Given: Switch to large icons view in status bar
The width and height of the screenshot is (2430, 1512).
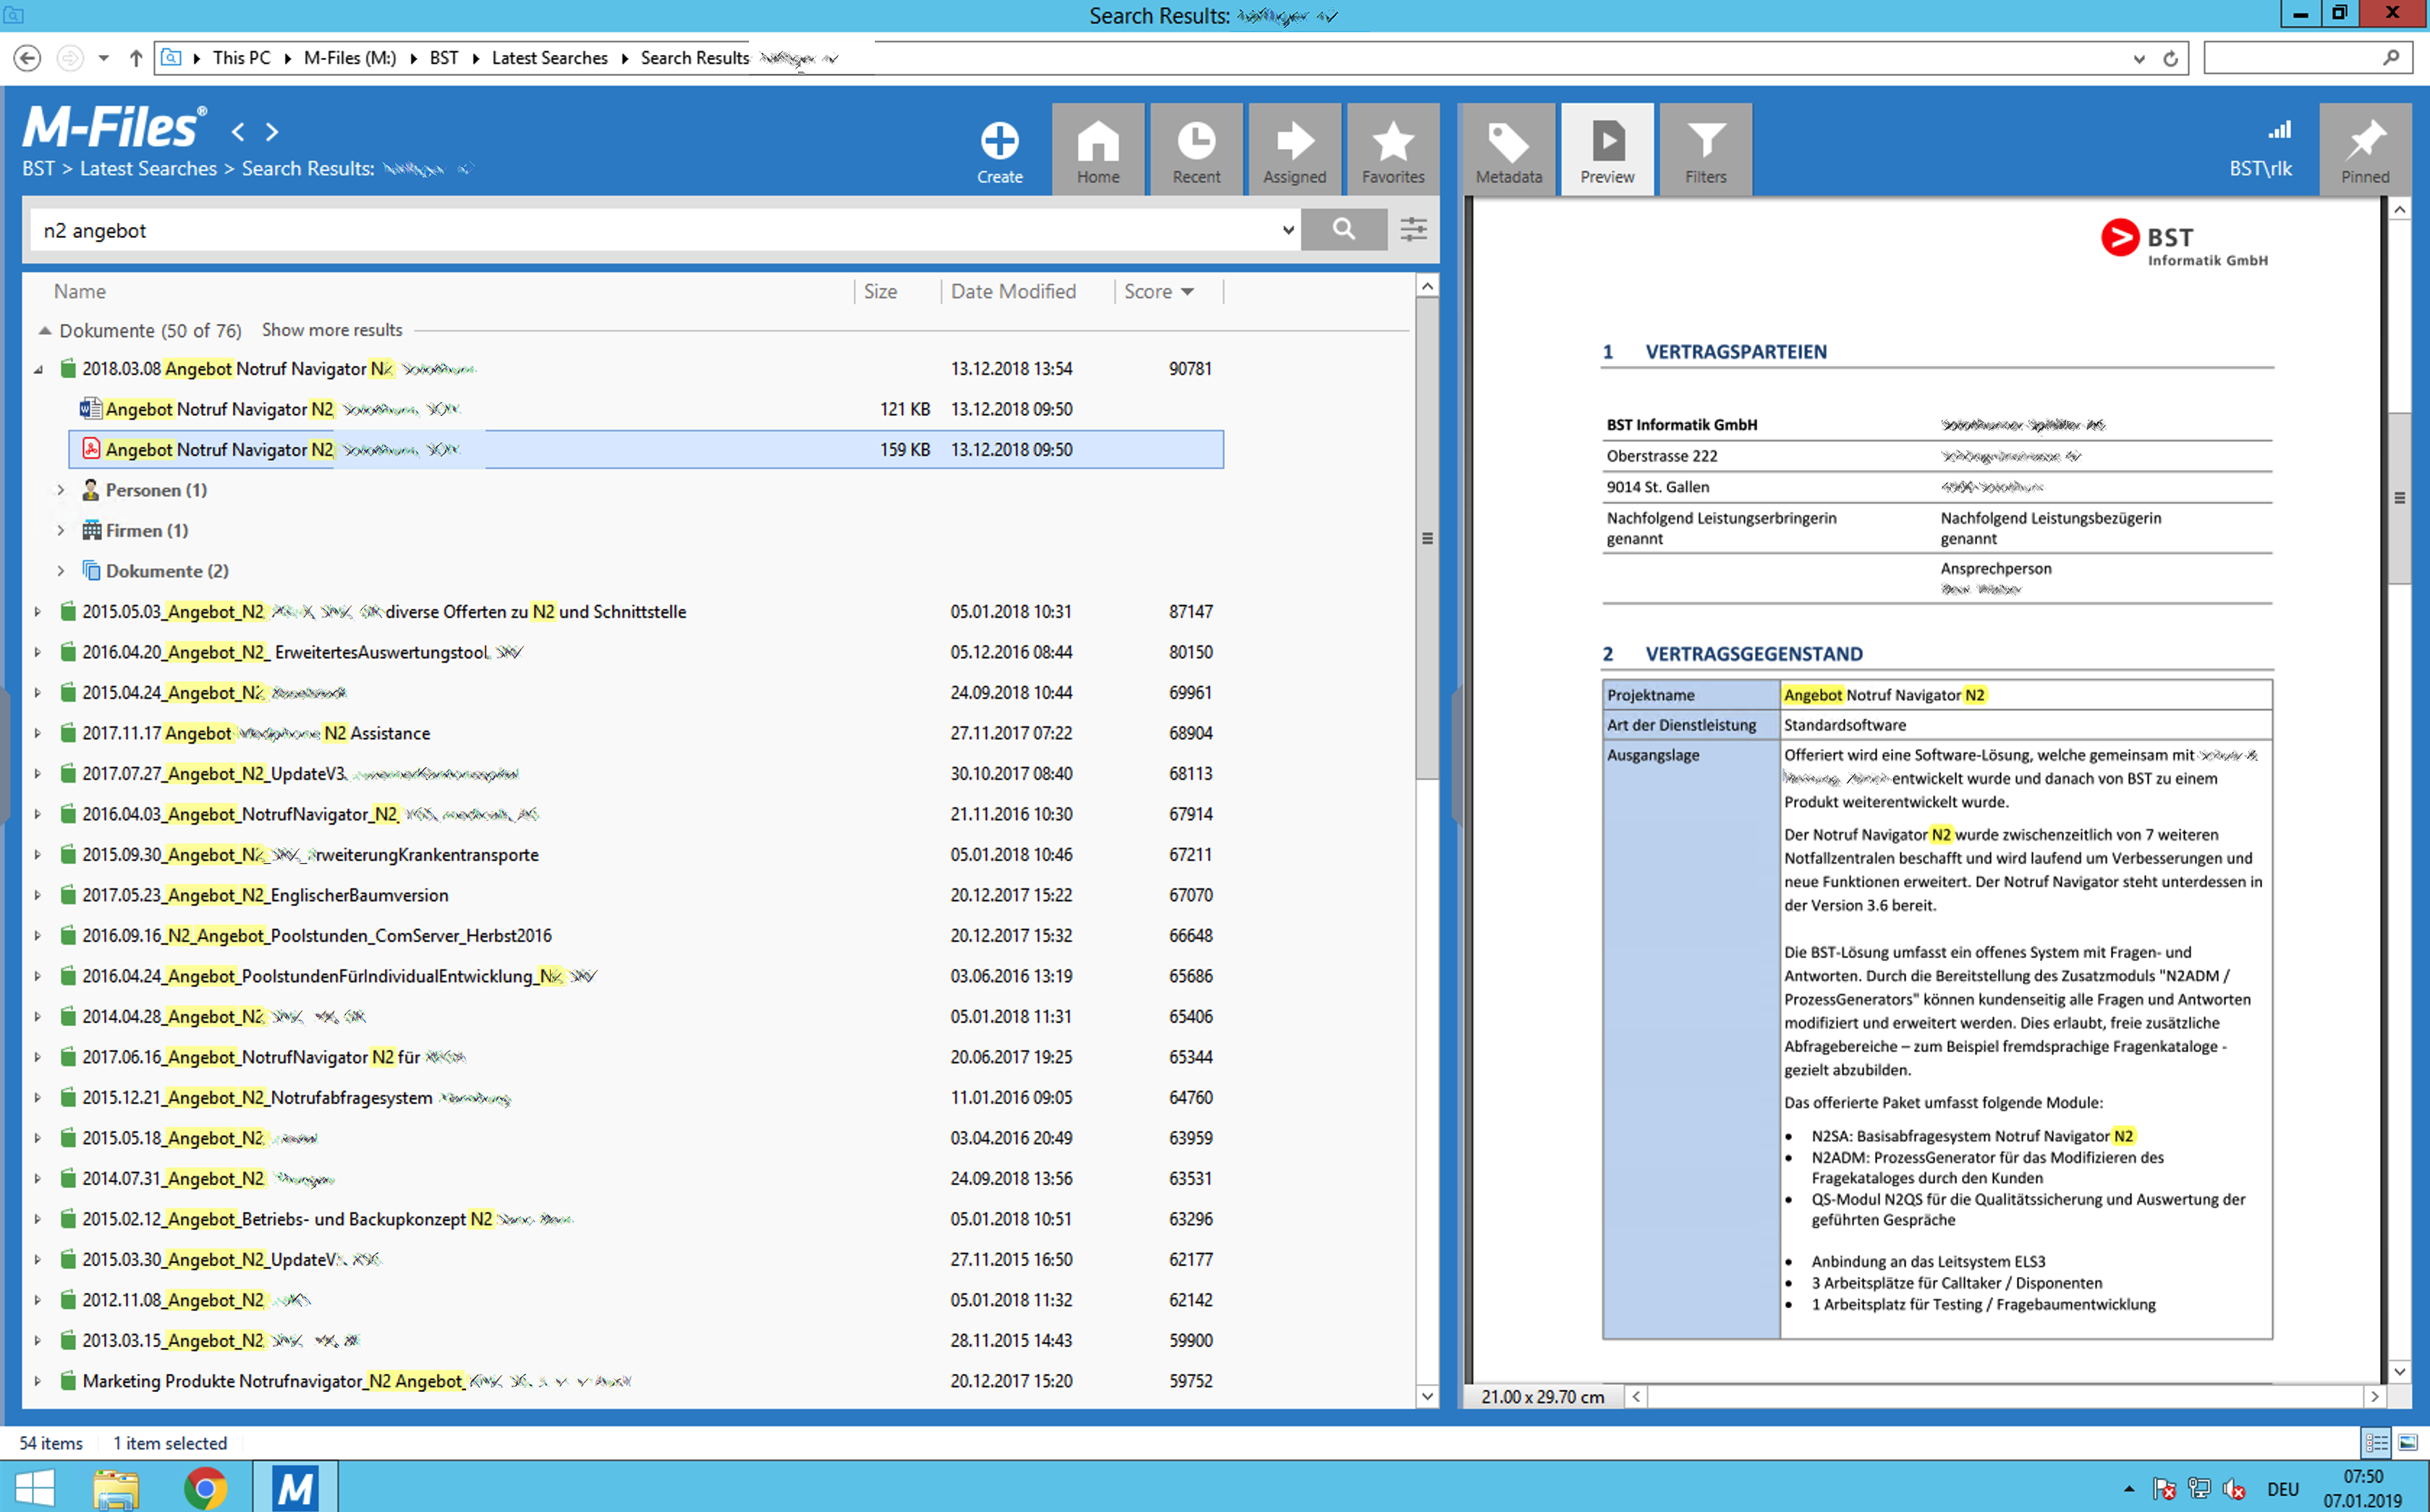Looking at the screenshot, I should (2409, 1443).
